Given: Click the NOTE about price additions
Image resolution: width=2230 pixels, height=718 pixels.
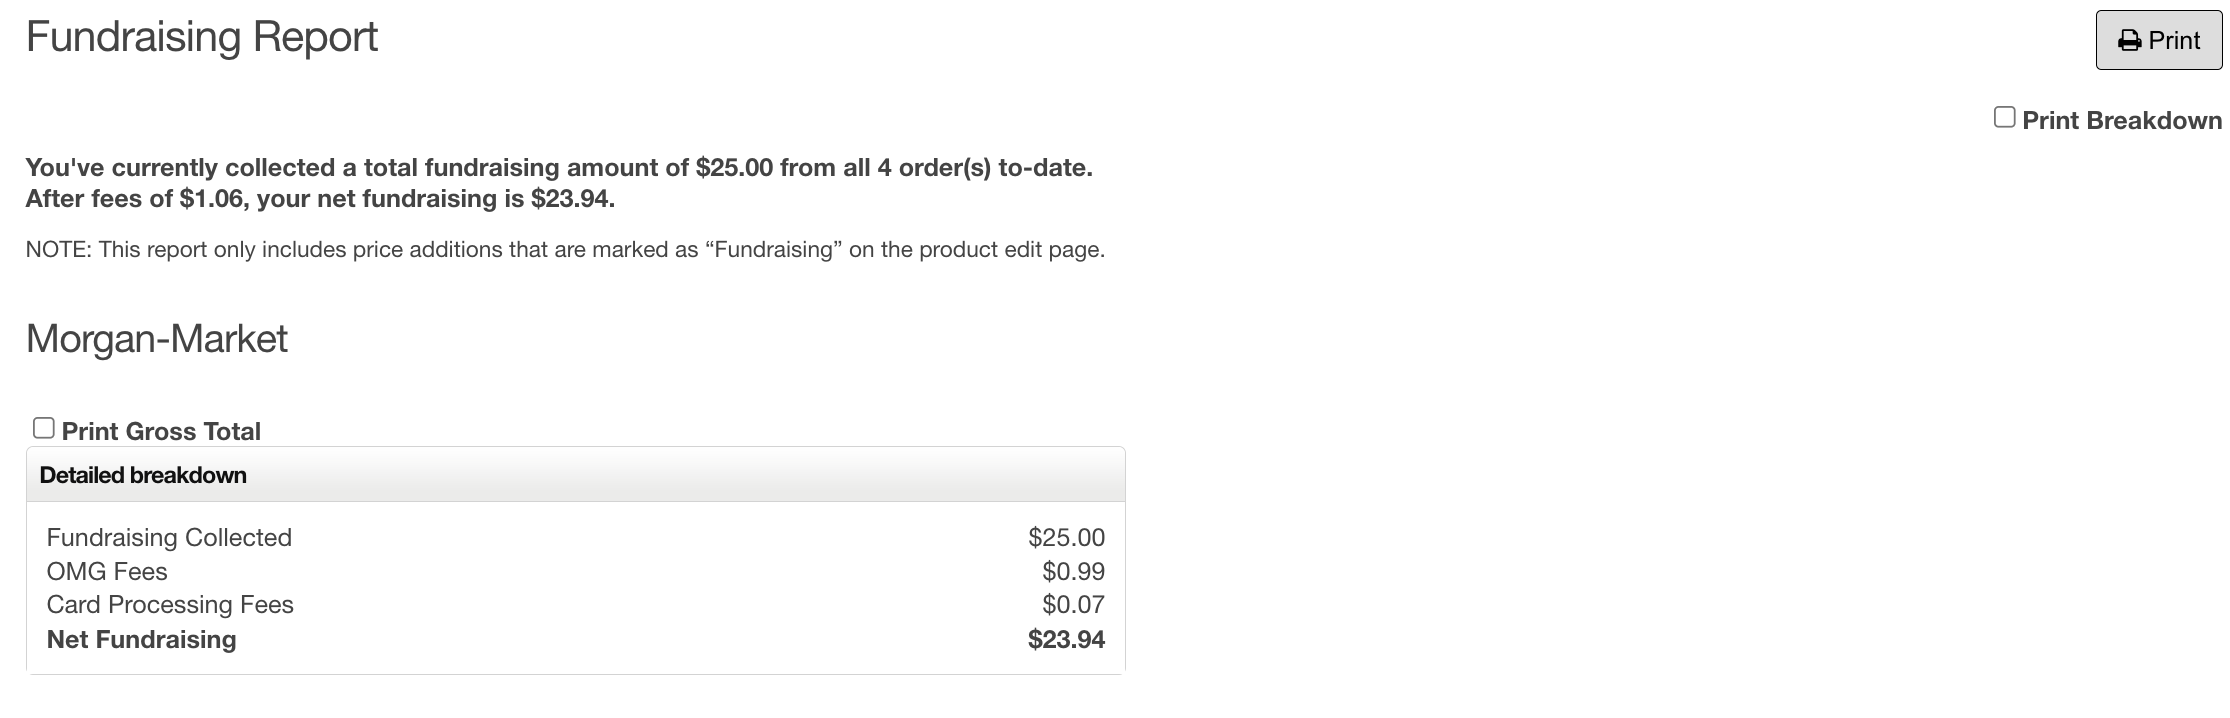Looking at the screenshot, I should [x=565, y=250].
